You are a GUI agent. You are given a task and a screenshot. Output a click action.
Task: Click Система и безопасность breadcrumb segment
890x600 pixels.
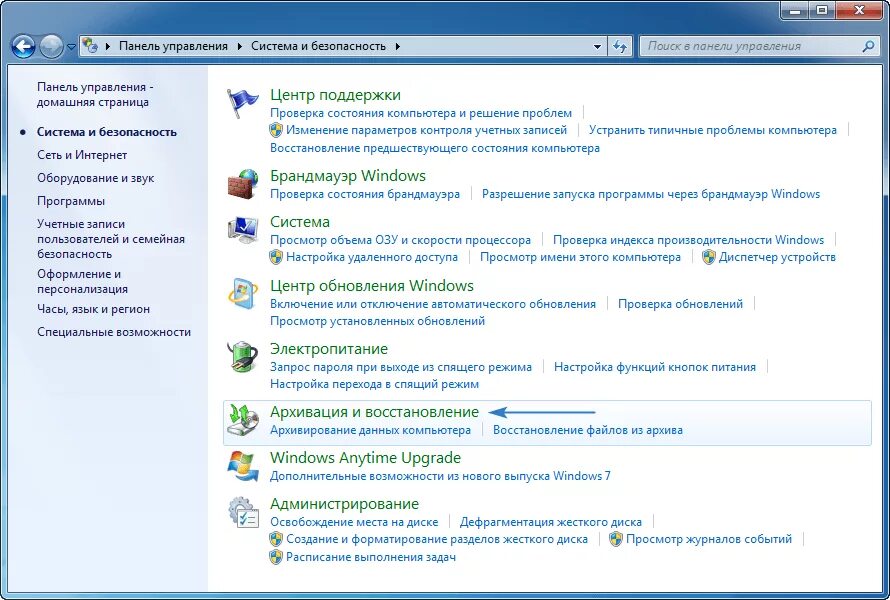tap(318, 46)
